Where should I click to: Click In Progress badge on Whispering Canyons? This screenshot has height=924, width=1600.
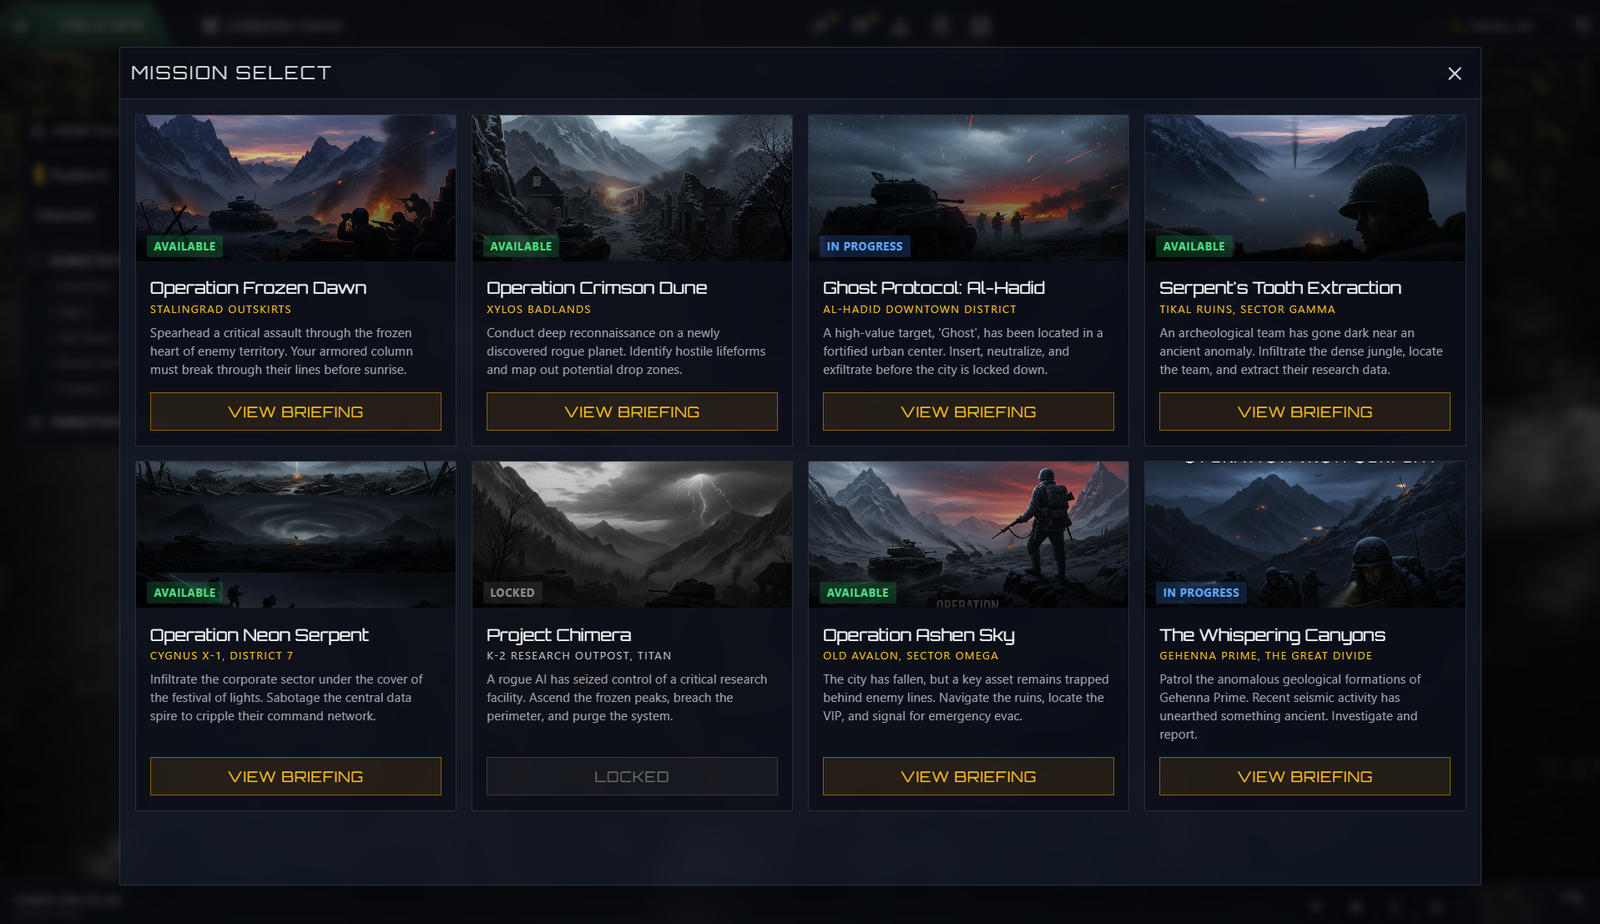point(1200,593)
